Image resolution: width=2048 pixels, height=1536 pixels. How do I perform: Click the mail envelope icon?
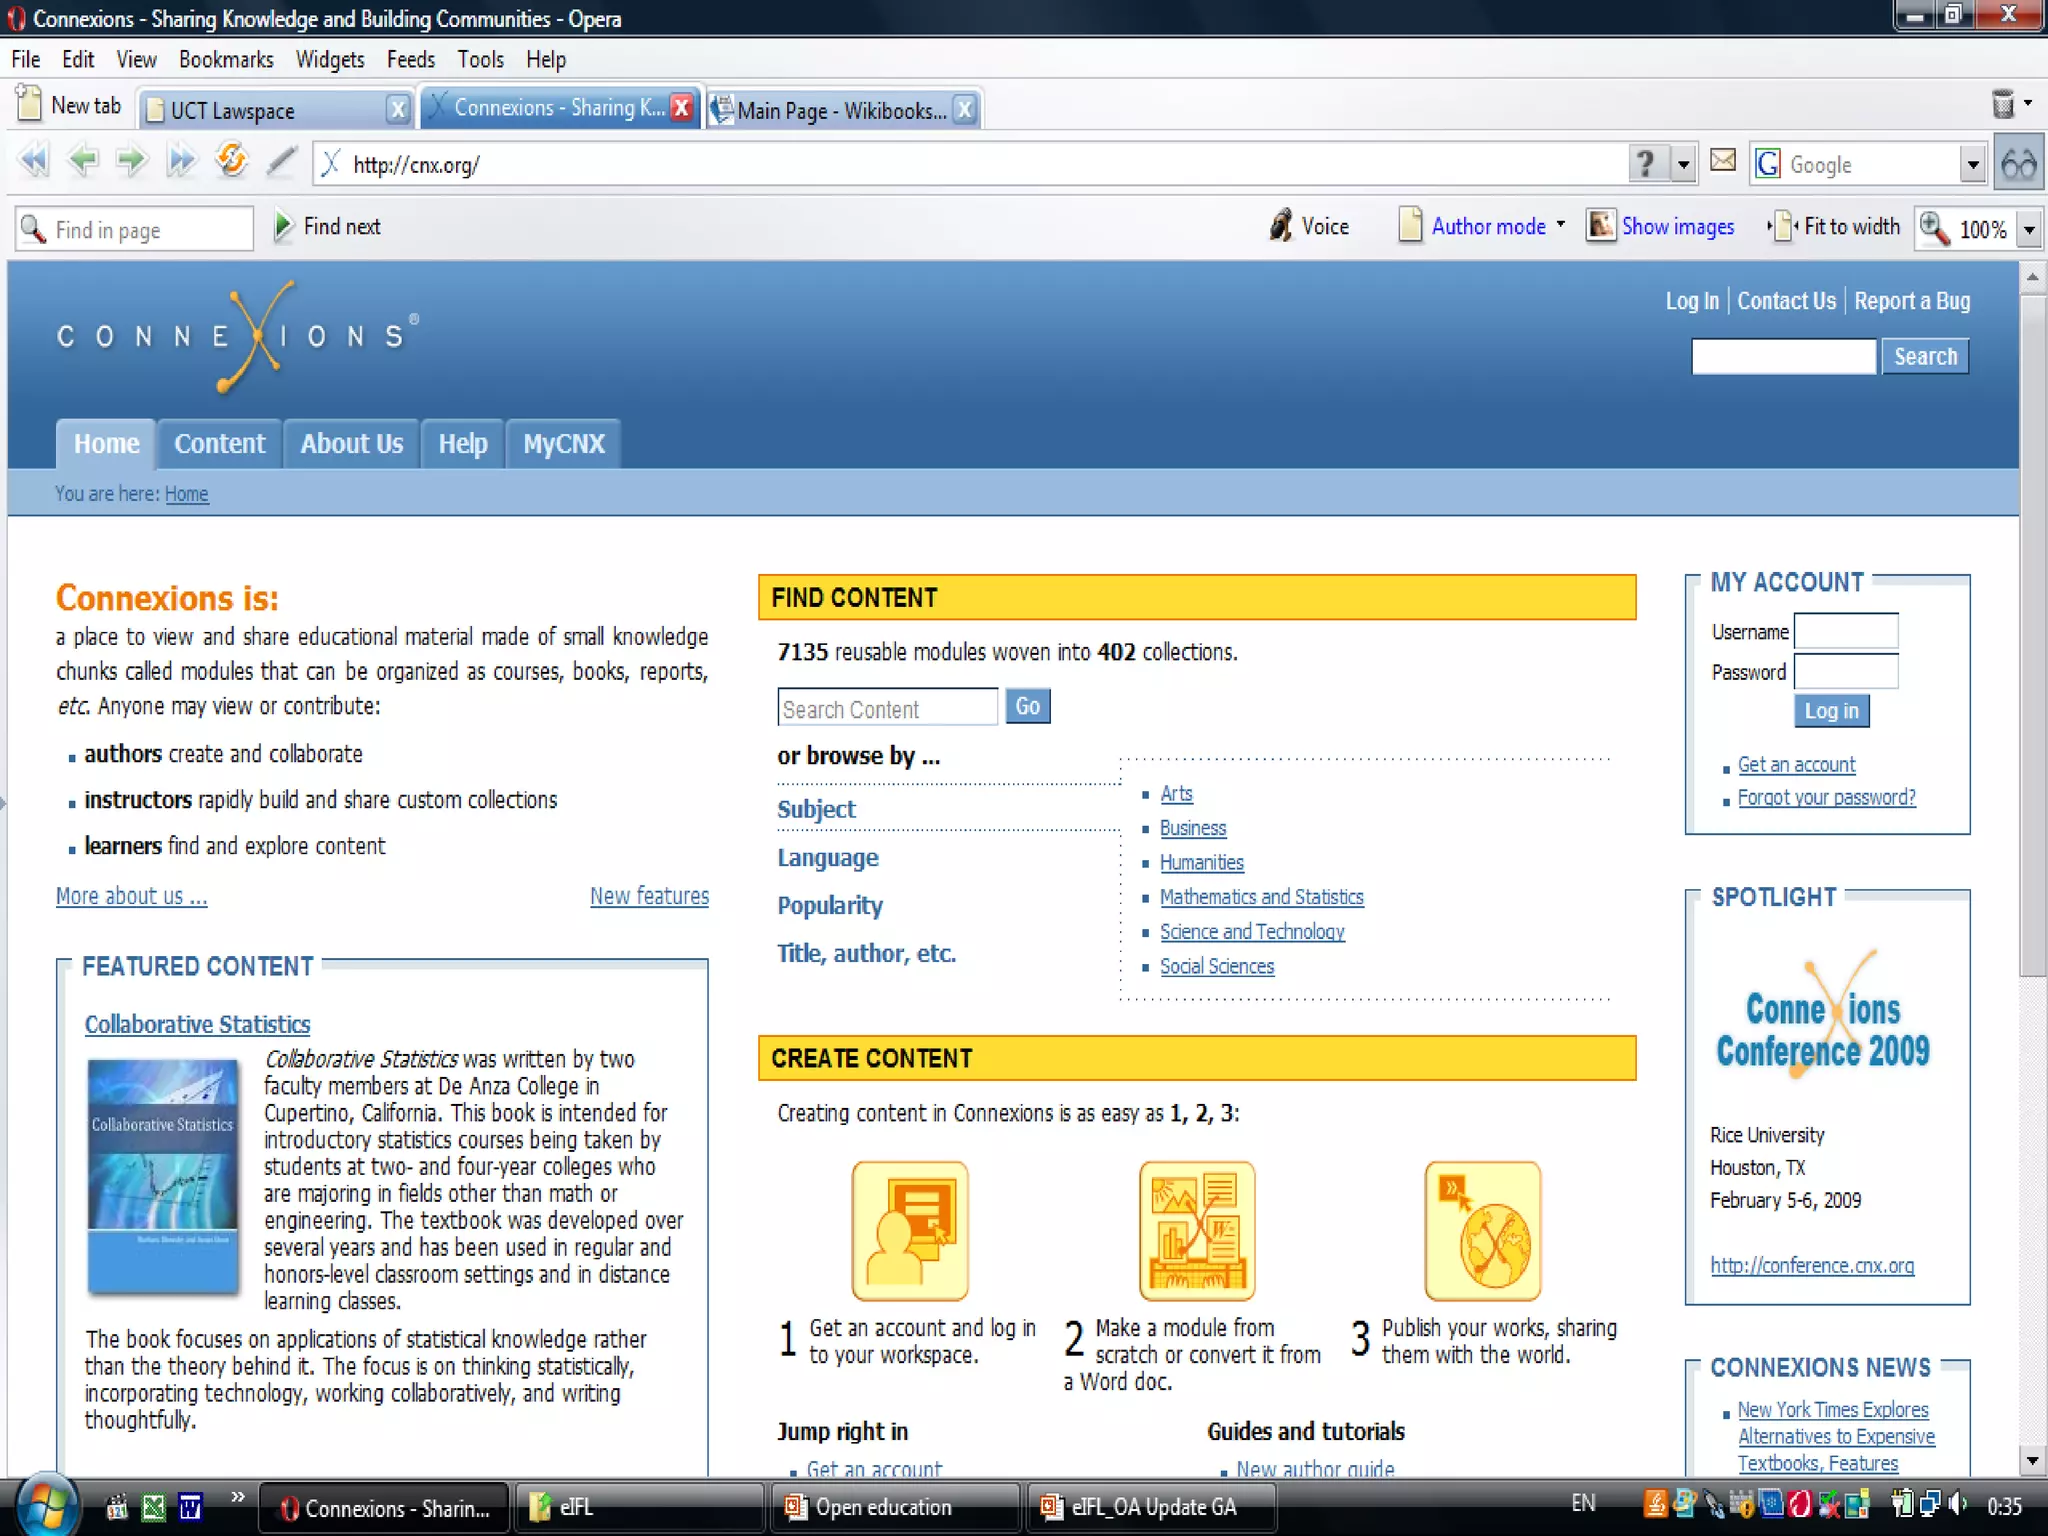1722,161
